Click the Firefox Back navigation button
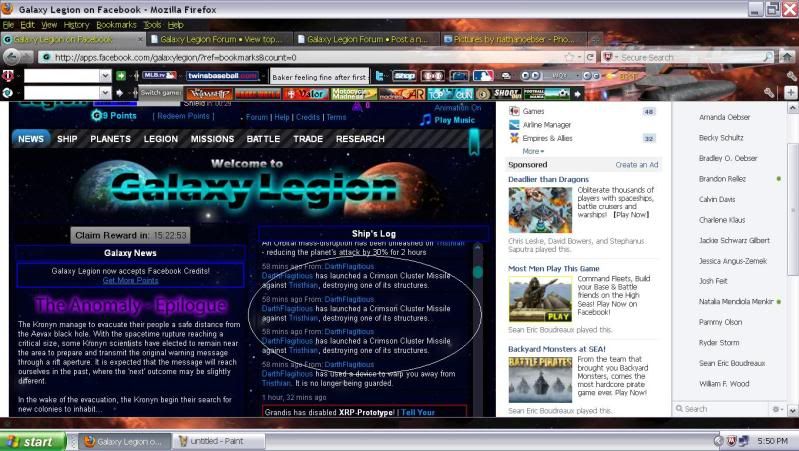Image resolution: width=799 pixels, height=451 pixels. click(12, 57)
